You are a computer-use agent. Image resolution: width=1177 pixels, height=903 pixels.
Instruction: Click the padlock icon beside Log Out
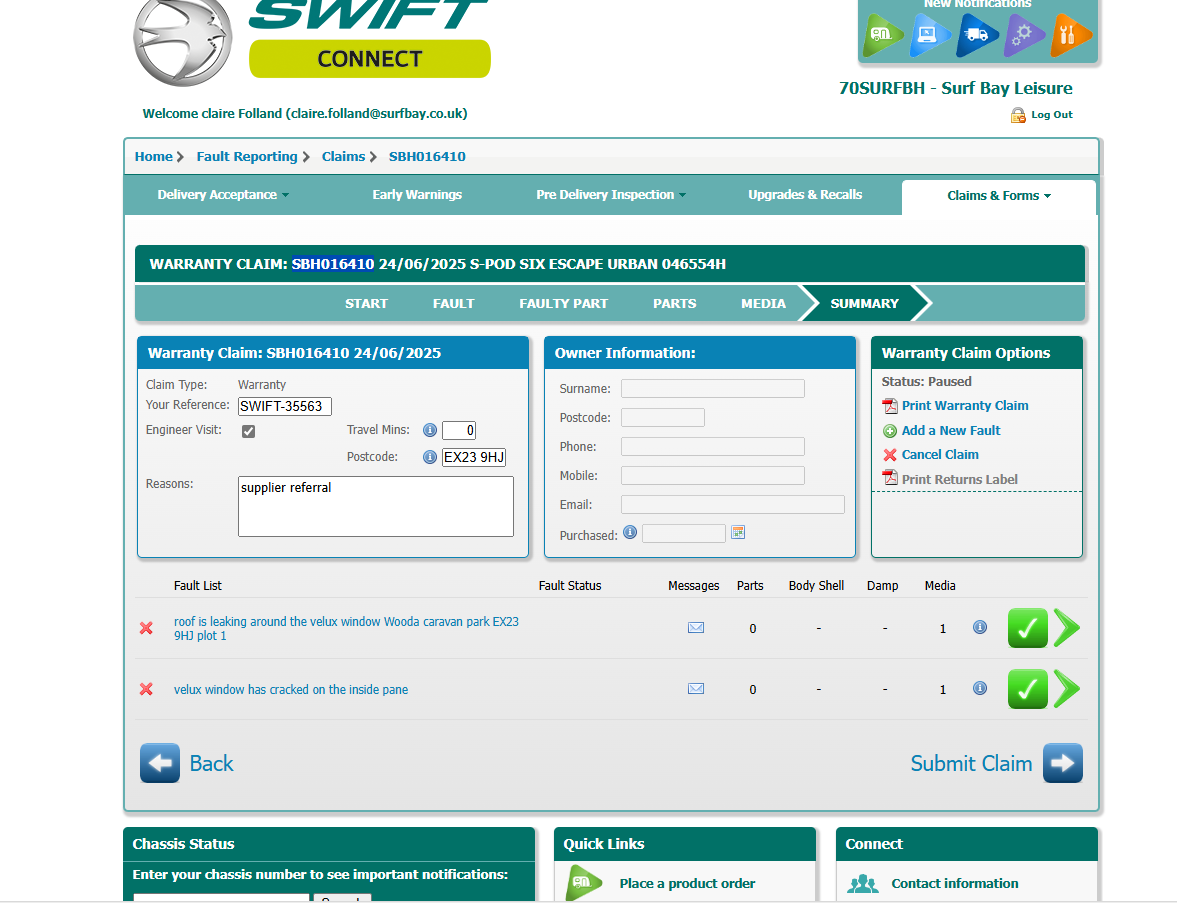pyautogui.click(x=1018, y=115)
